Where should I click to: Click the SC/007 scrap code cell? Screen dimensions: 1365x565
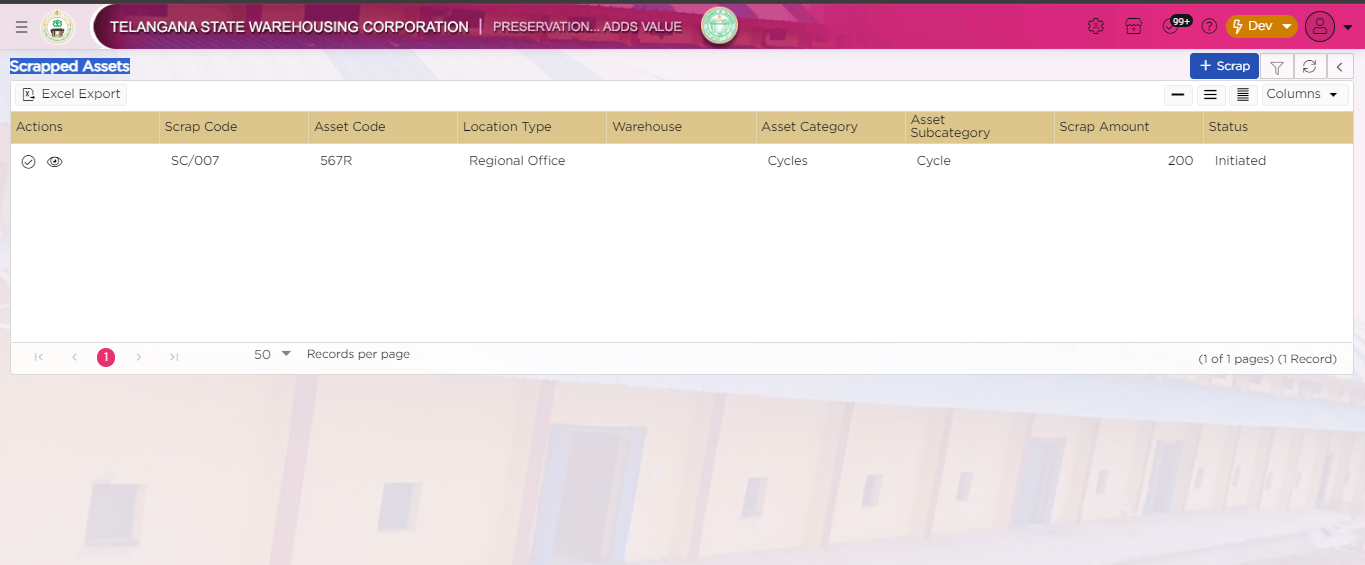pos(195,161)
